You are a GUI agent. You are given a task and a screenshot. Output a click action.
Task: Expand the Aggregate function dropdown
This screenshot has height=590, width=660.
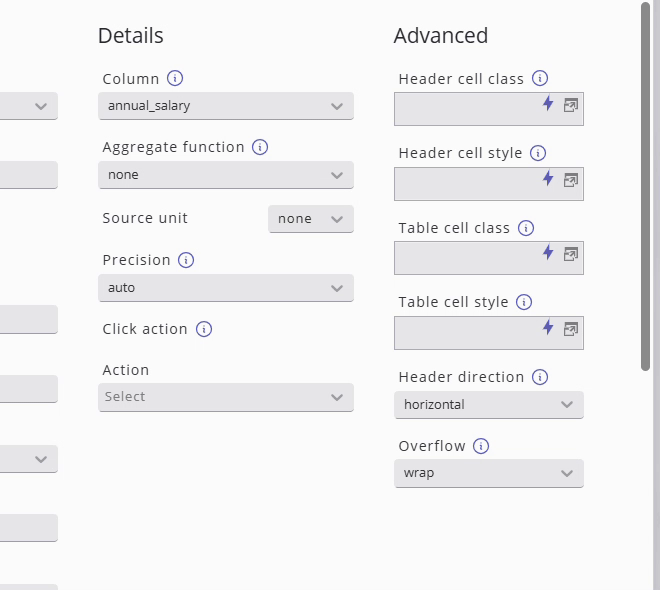click(x=226, y=175)
